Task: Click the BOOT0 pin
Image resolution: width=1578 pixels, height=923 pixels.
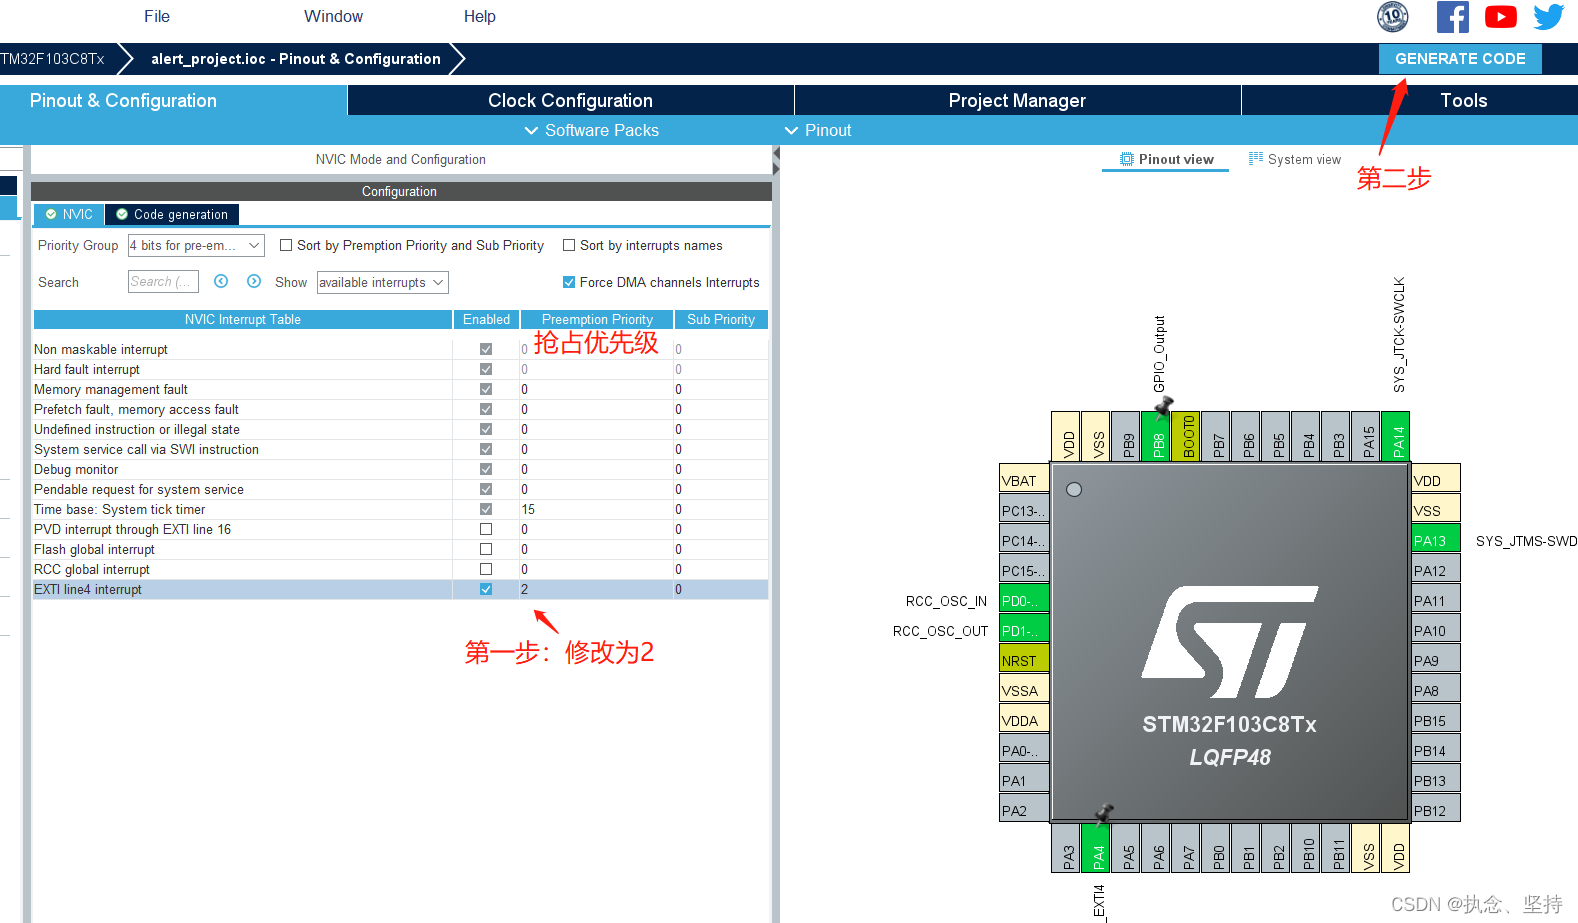Action: 1187,437
